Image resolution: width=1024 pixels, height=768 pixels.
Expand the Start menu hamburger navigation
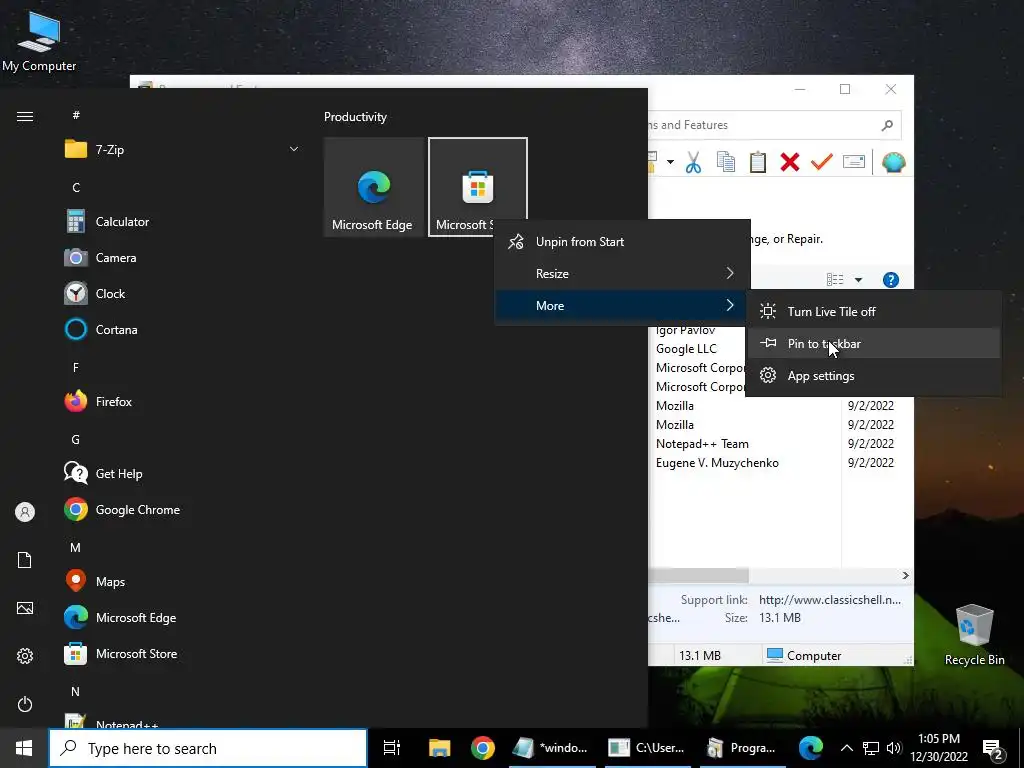coord(25,117)
